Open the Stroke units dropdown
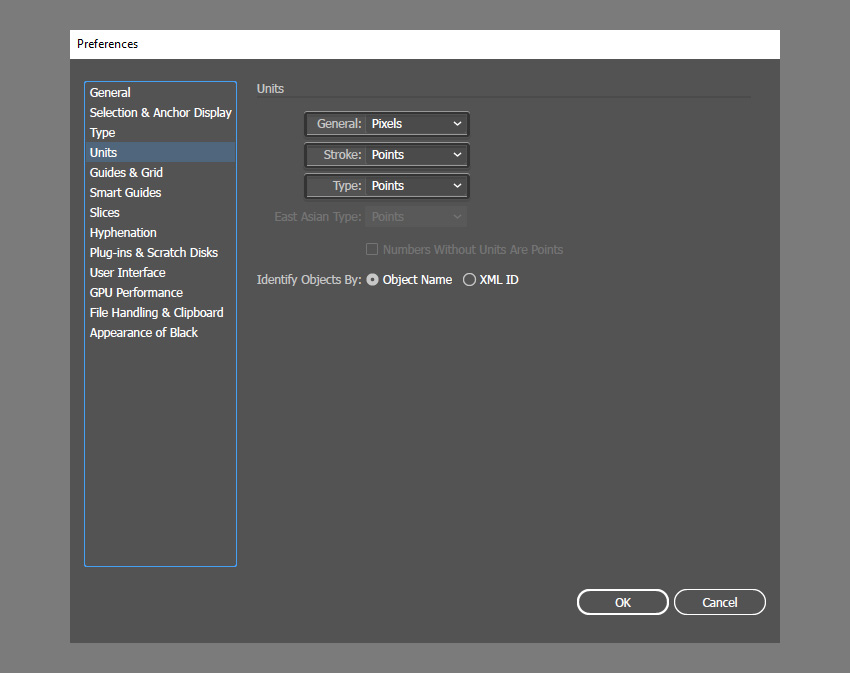 [x=416, y=155]
